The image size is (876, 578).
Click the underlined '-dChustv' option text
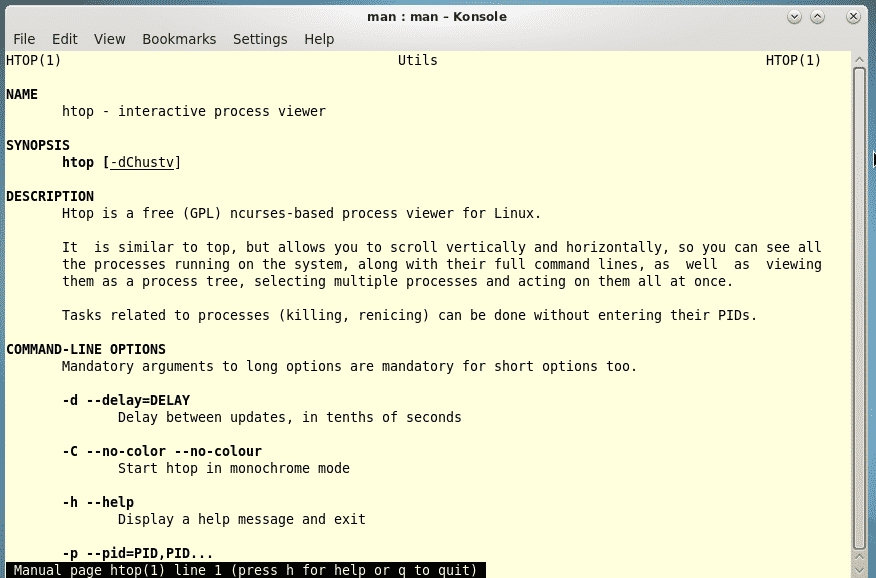[142, 163]
